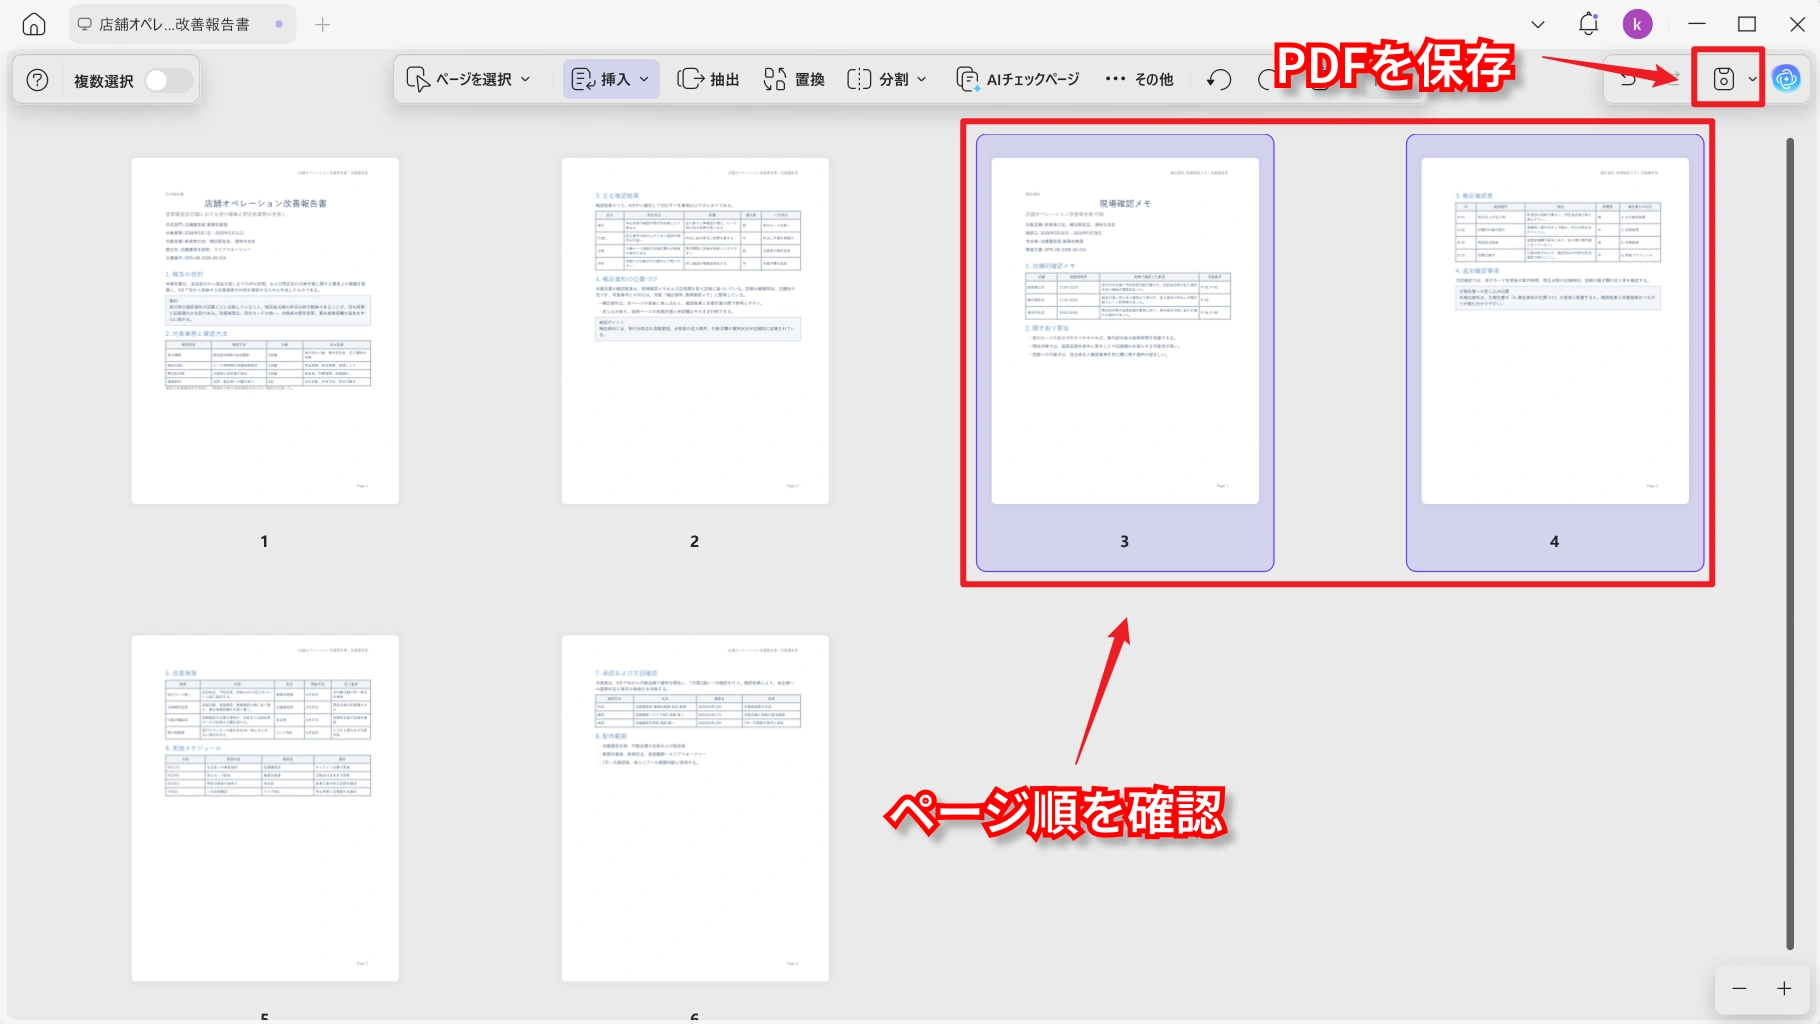1820x1024 pixels.
Task: Click the vertical scrollbar on the right
Action: 1790,544
